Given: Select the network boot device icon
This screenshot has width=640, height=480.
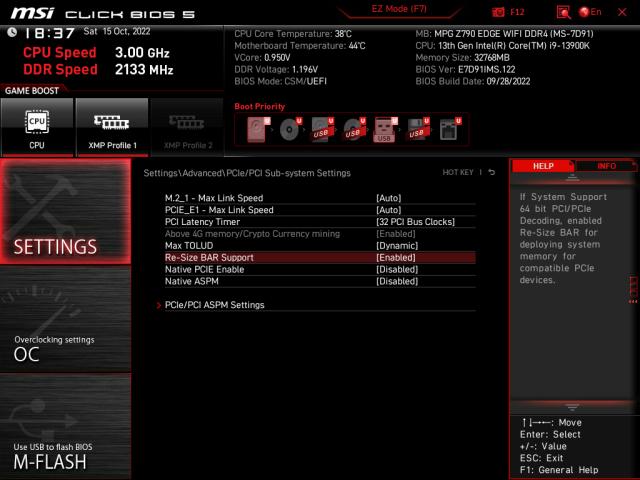Looking at the screenshot, I should click(450, 129).
